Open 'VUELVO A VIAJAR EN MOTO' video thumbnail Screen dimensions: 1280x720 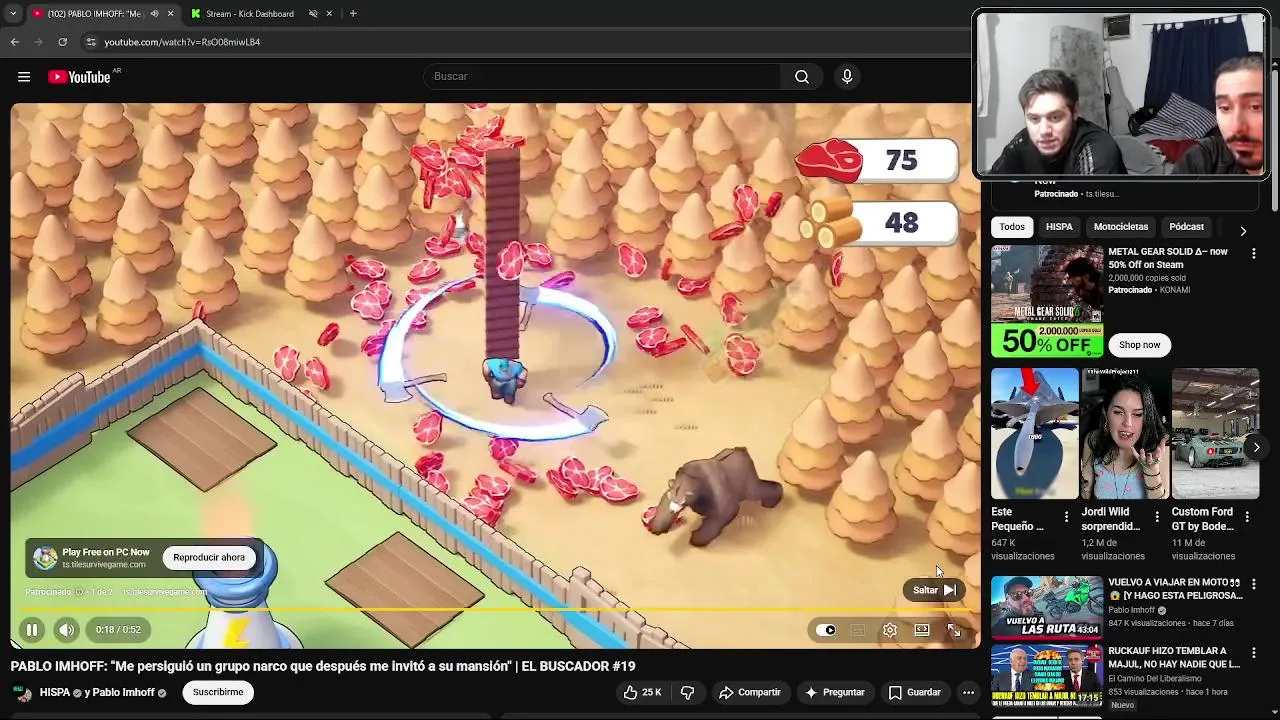1046,607
